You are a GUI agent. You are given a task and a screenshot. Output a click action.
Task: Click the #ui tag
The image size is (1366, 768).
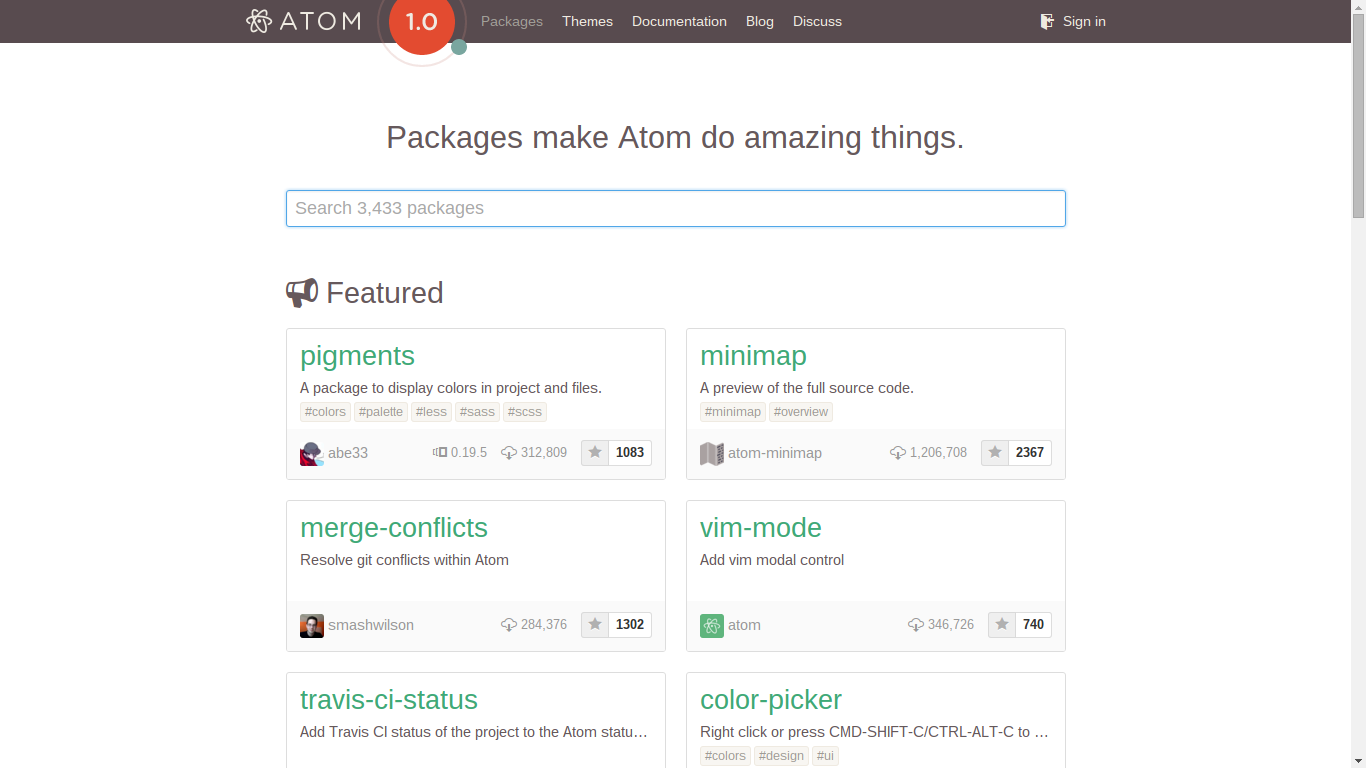coord(825,756)
